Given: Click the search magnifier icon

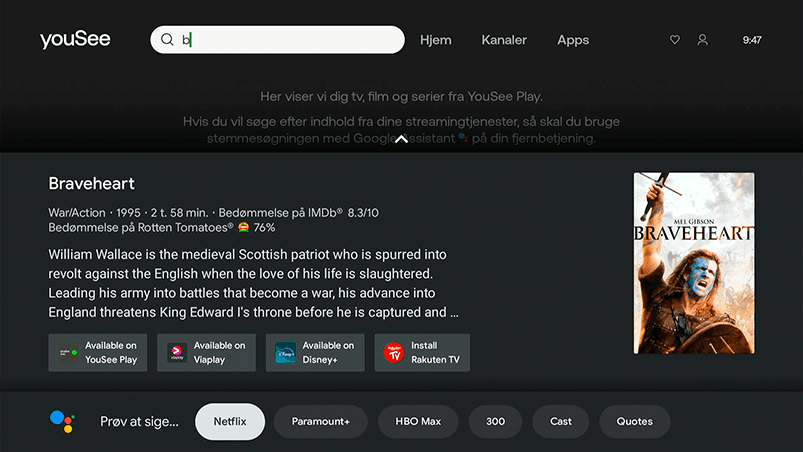Looking at the screenshot, I should click(167, 39).
